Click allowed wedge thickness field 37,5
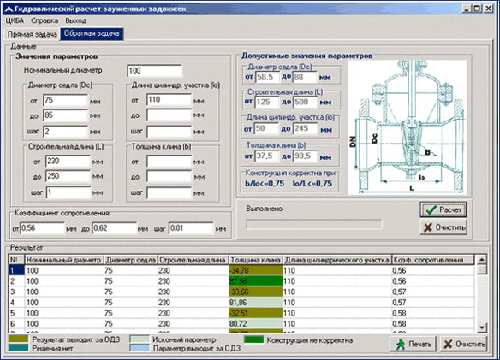The width and height of the screenshot is (500, 360). (x=267, y=156)
